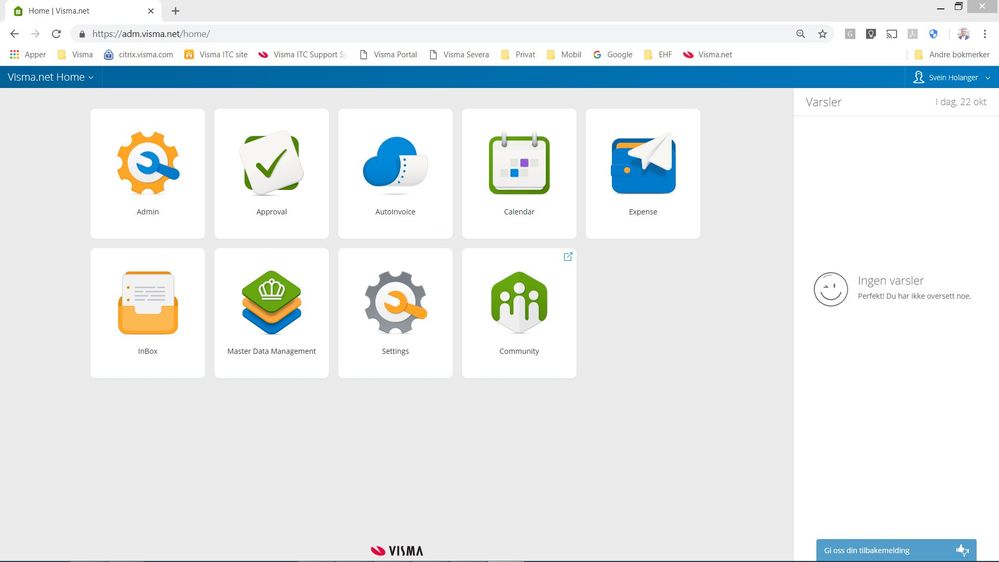Click the Ingen varsler message
The image size is (999, 562).
[891, 280]
